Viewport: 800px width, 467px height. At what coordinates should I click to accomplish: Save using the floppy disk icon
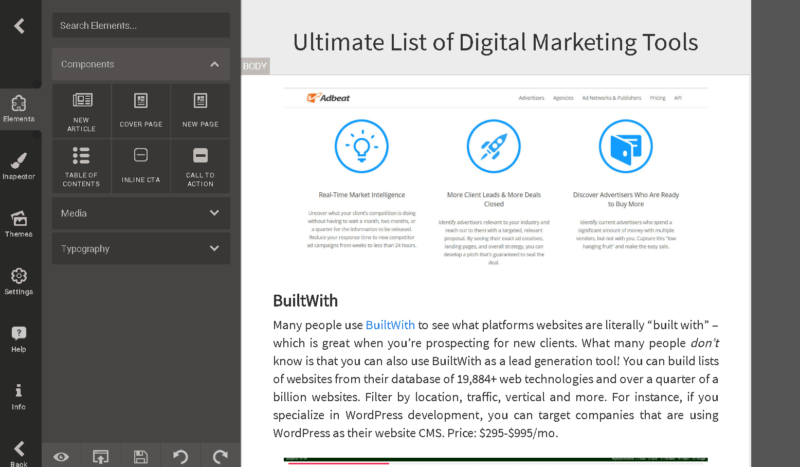pyautogui.click(x=140, y=457)
